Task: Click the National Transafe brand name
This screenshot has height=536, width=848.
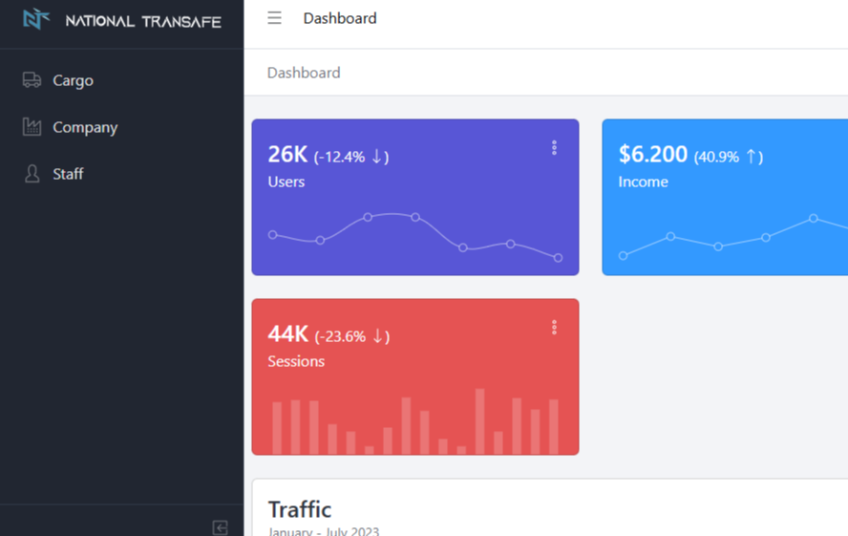Action: point(143,21)
